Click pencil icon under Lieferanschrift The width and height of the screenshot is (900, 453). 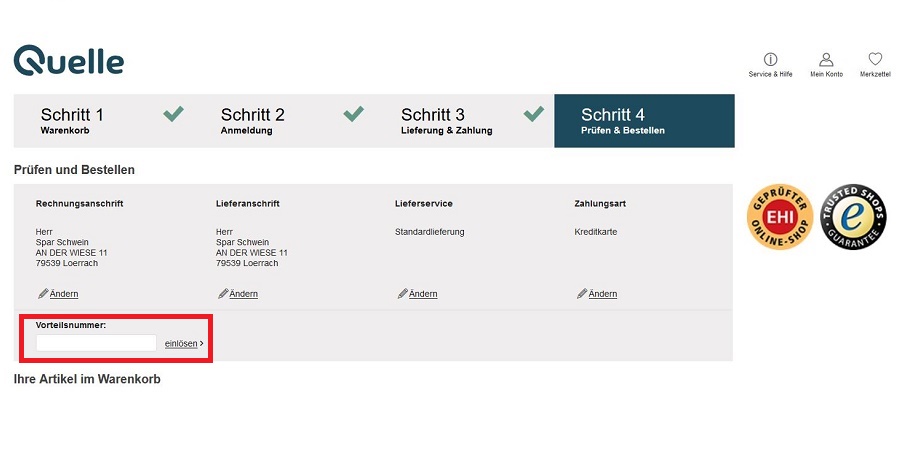coord(223,293)
